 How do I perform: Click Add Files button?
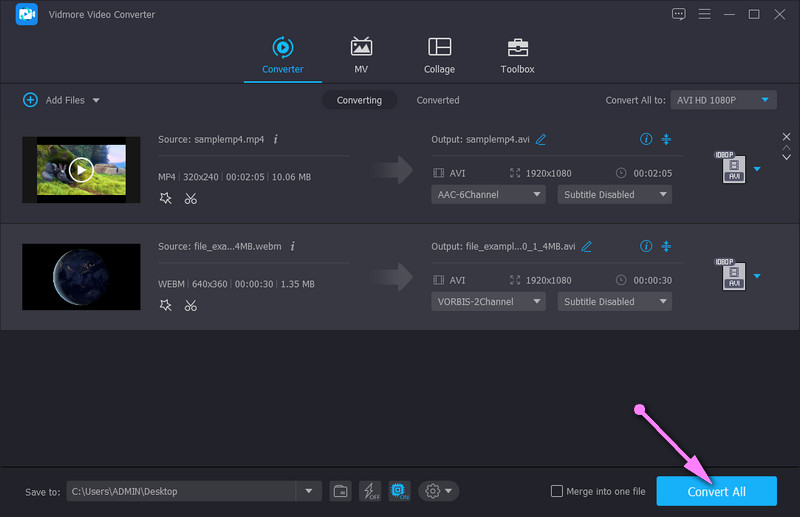(60, 100)
